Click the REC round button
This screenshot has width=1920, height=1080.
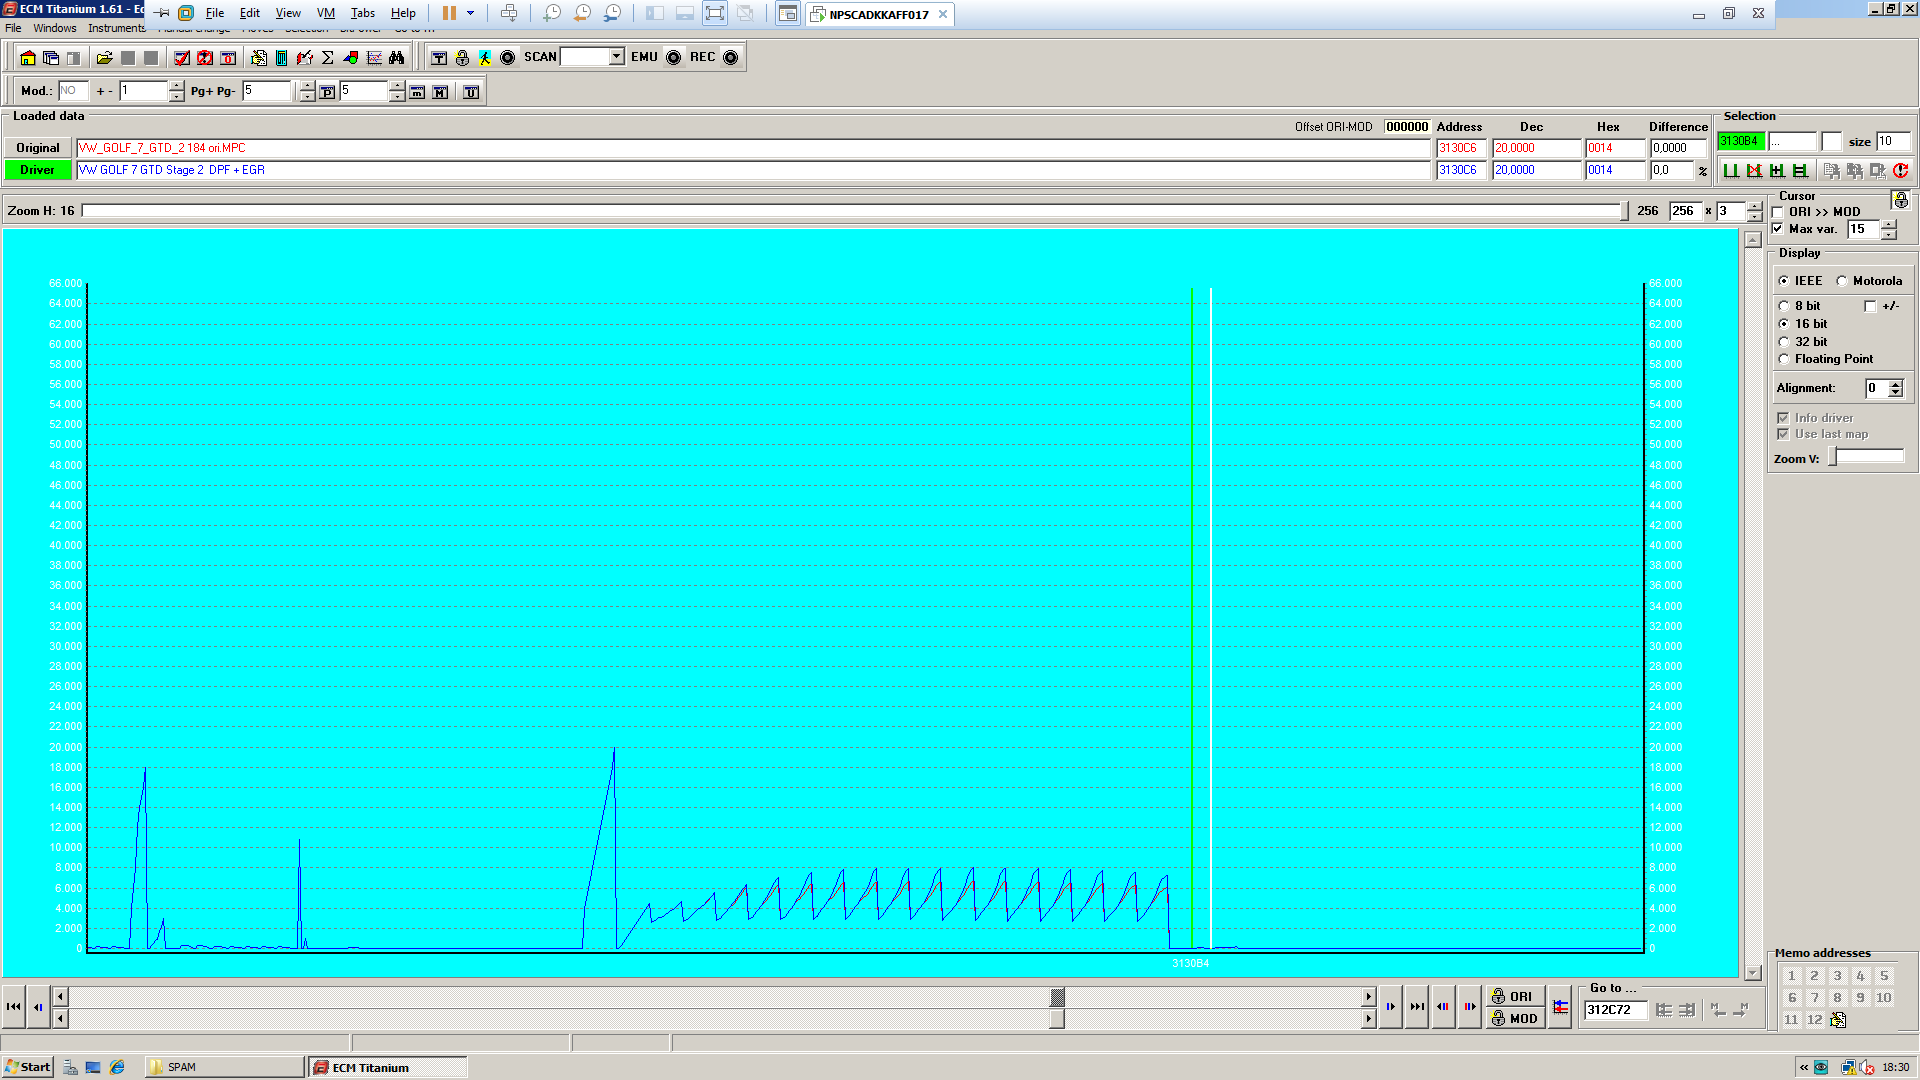coord(731,58)
